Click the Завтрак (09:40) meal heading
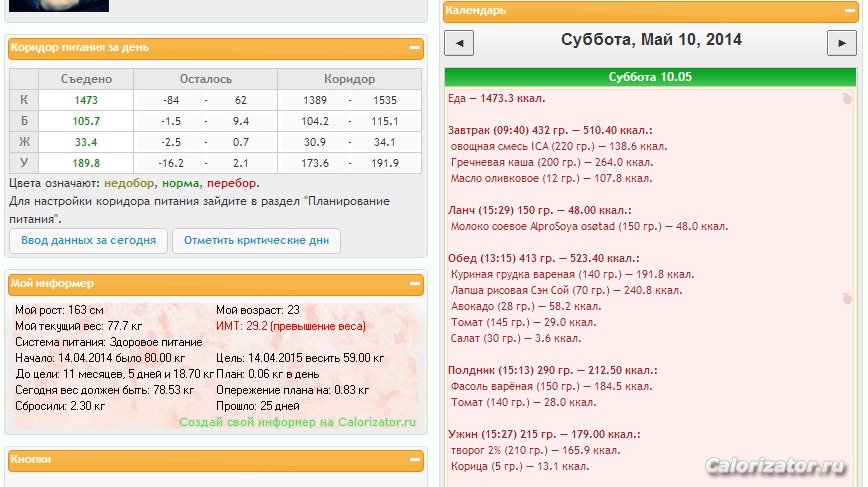This screenshot has height=487, width=868. [550, 131]
